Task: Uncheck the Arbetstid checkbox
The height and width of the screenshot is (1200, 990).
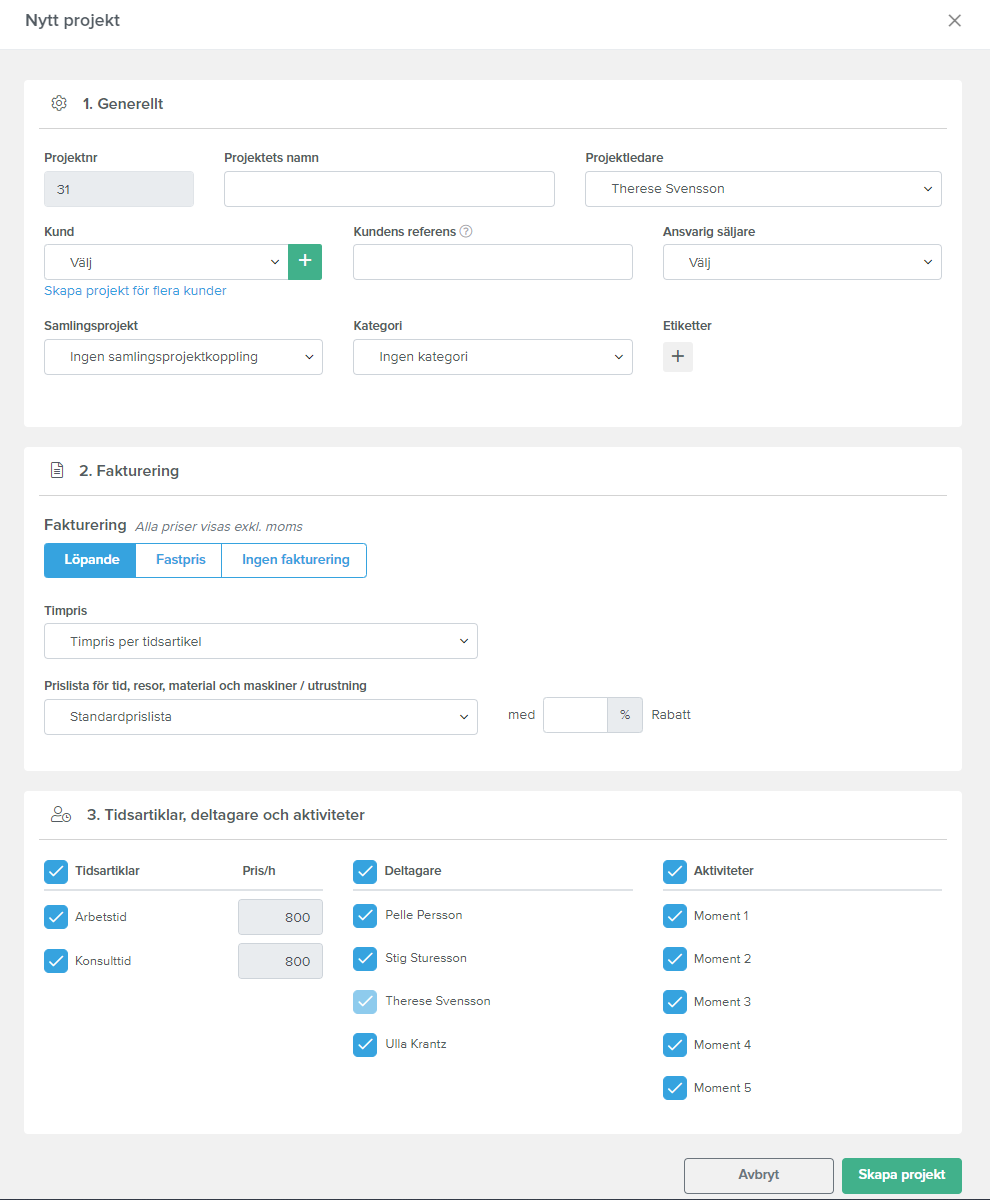Action: pyautogui.click(x=56, y=917)
